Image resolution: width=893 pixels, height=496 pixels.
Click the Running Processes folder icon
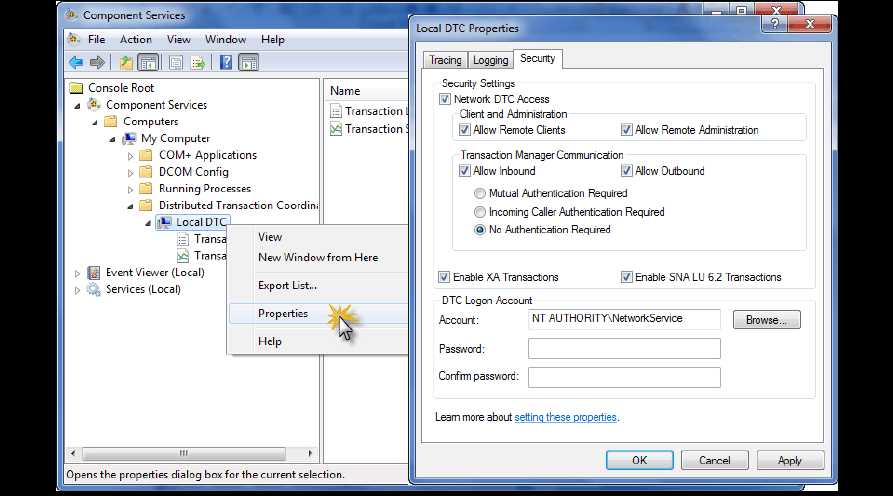pyautogui.click(x=146, y=188)
